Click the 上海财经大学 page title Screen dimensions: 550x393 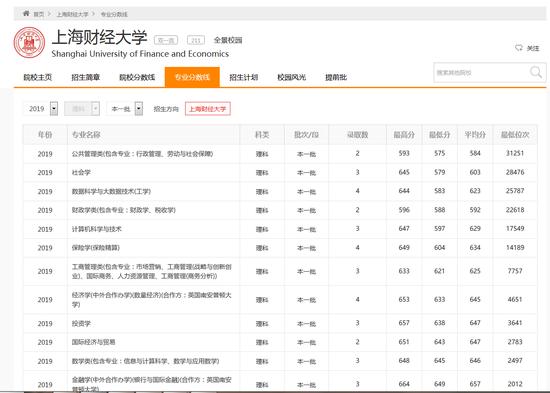click(100, 38)
